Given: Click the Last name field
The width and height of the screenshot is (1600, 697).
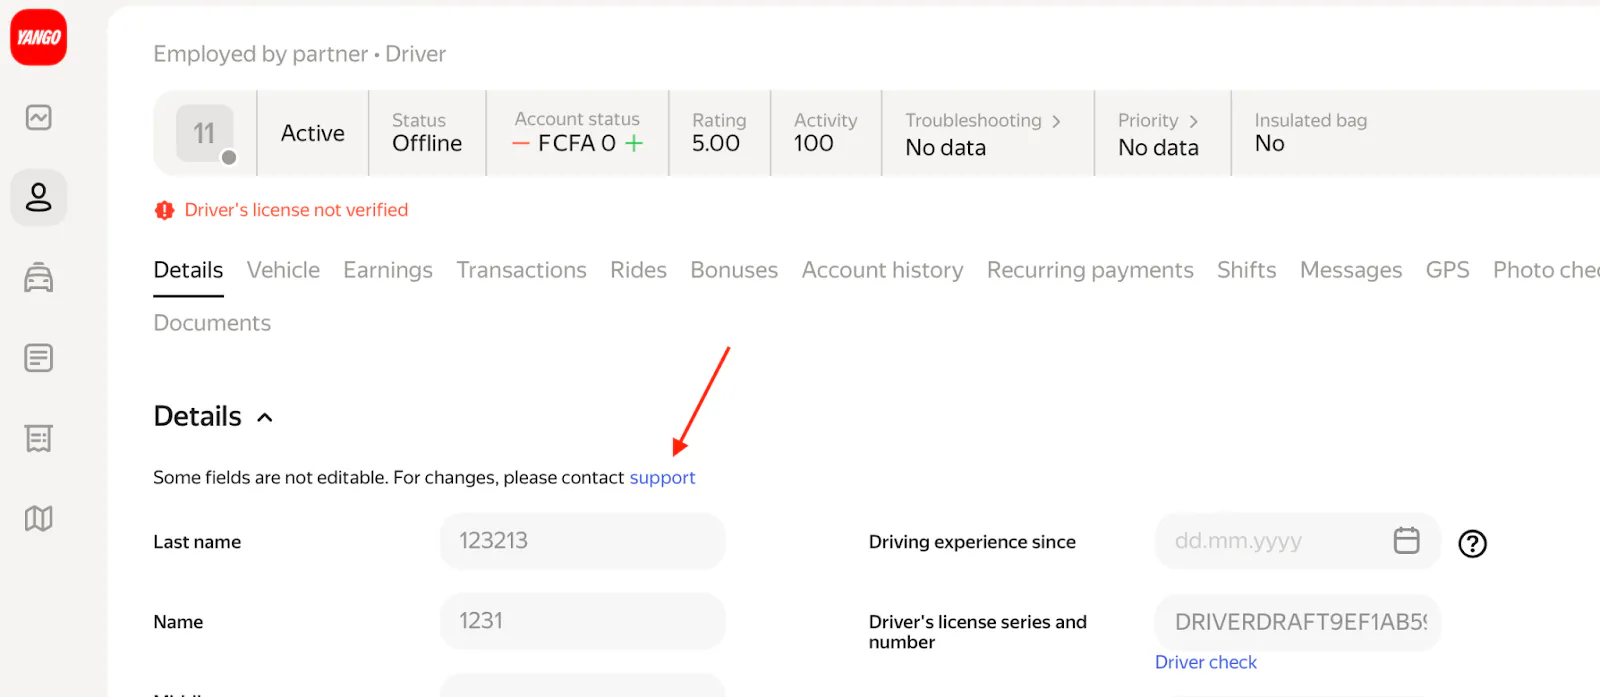Looking at the screenshot, I should [583, 541].
